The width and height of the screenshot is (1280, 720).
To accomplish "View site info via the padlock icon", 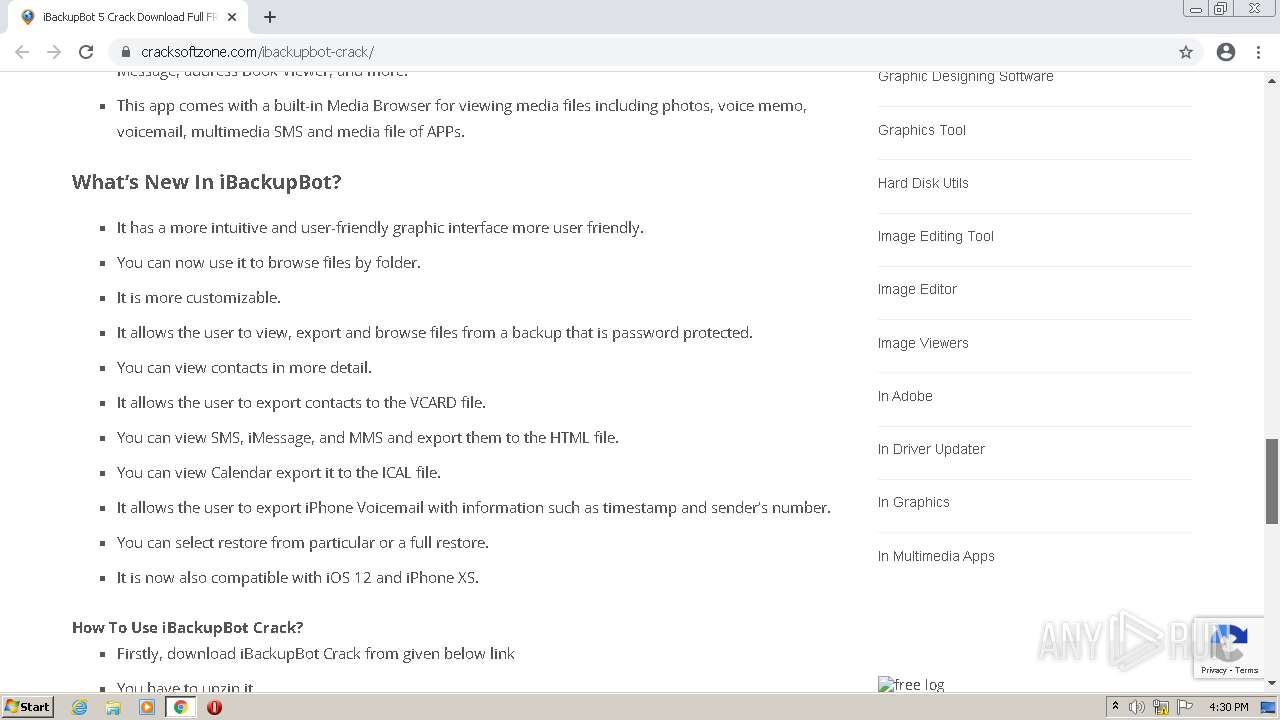I will [125, 52].
